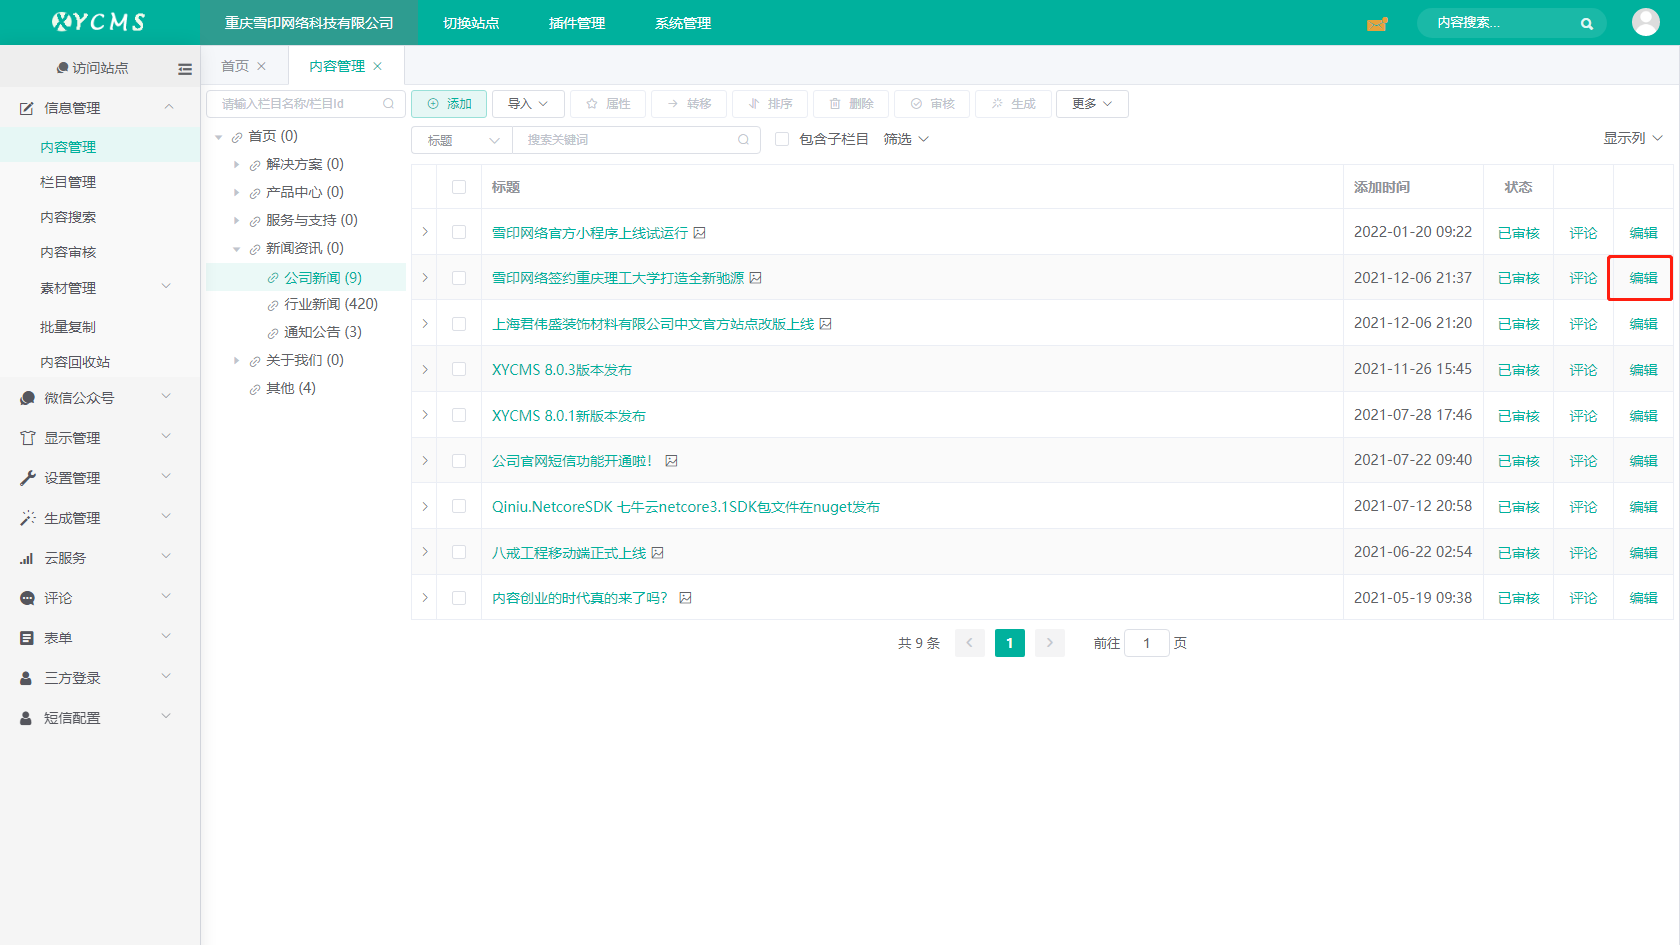Click 已审核 status for 内容创业的时代 row
The image size is (1680, 945).
(x=1518, y=598)
